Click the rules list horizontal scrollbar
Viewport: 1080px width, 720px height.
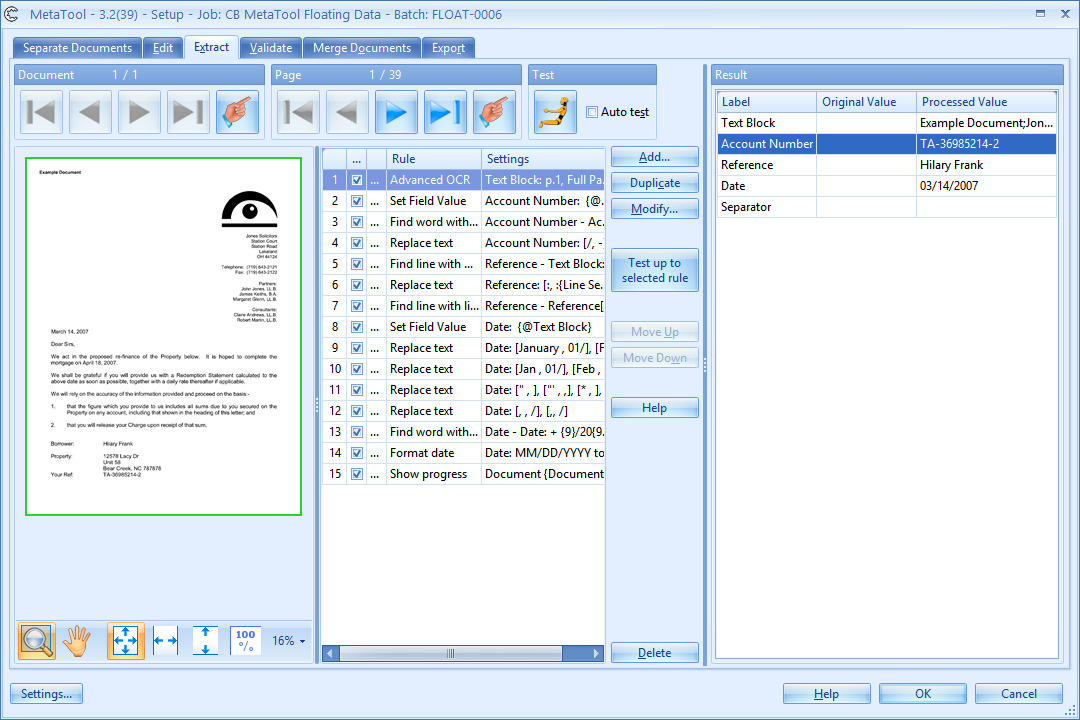pyautogui.click(x=450, y=653)
